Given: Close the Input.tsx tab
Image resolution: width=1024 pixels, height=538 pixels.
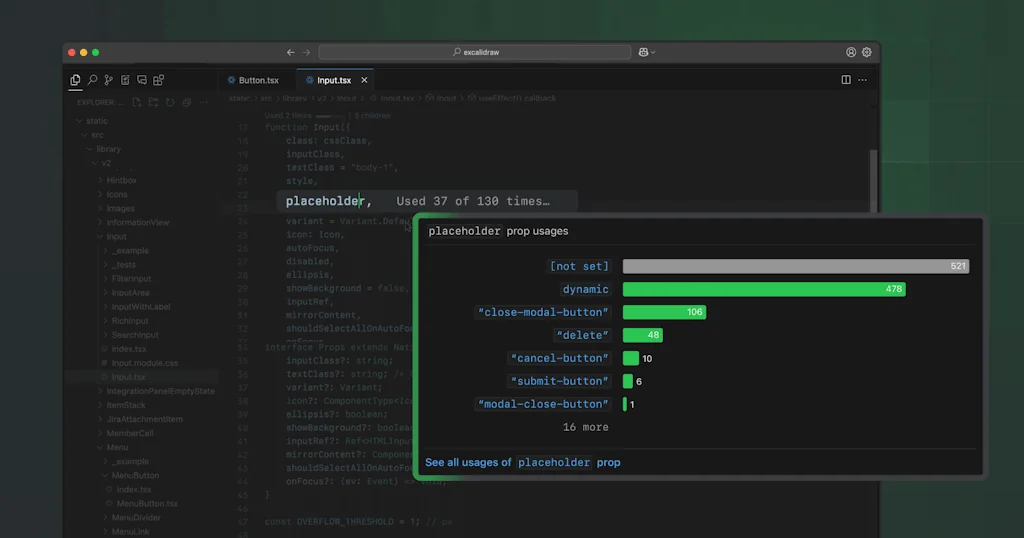Looking at the screenshot, I should tap(364, 80).
